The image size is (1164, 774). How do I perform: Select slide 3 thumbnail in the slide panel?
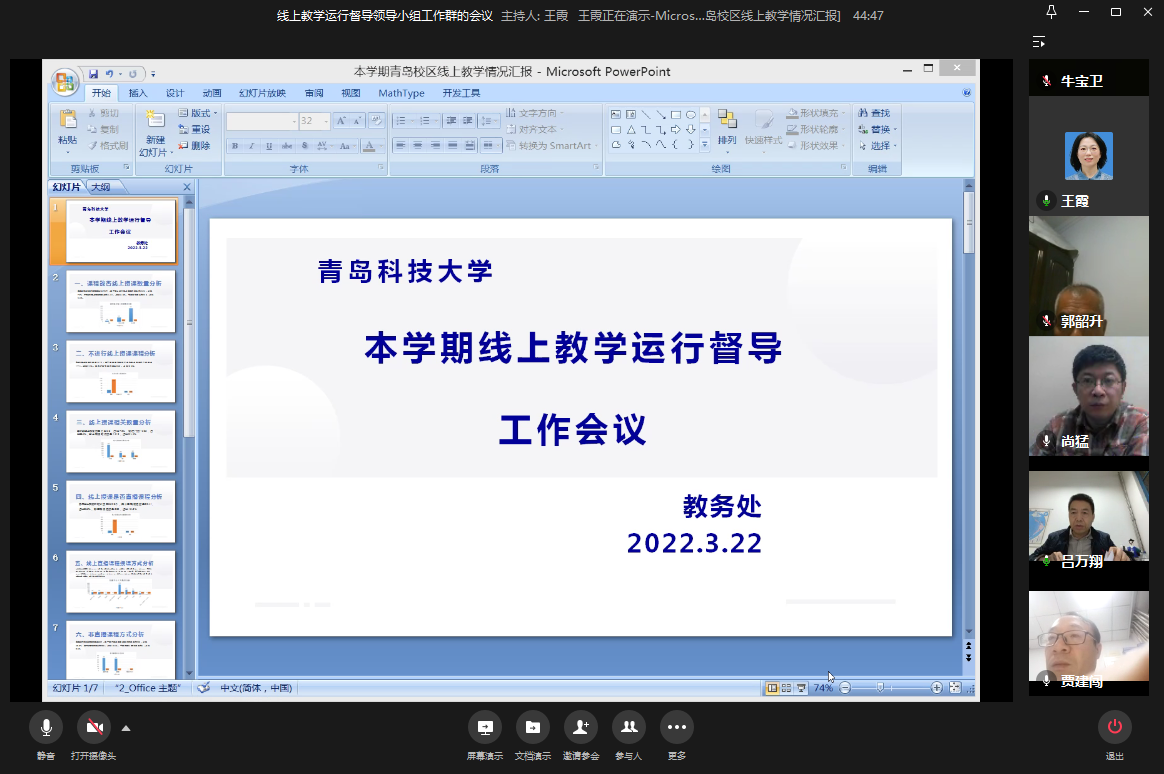[121, 371]
